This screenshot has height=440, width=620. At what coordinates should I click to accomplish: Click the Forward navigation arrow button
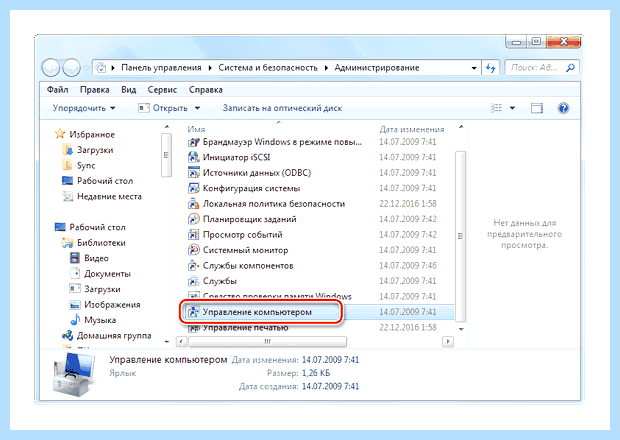(x=72, y=68)
